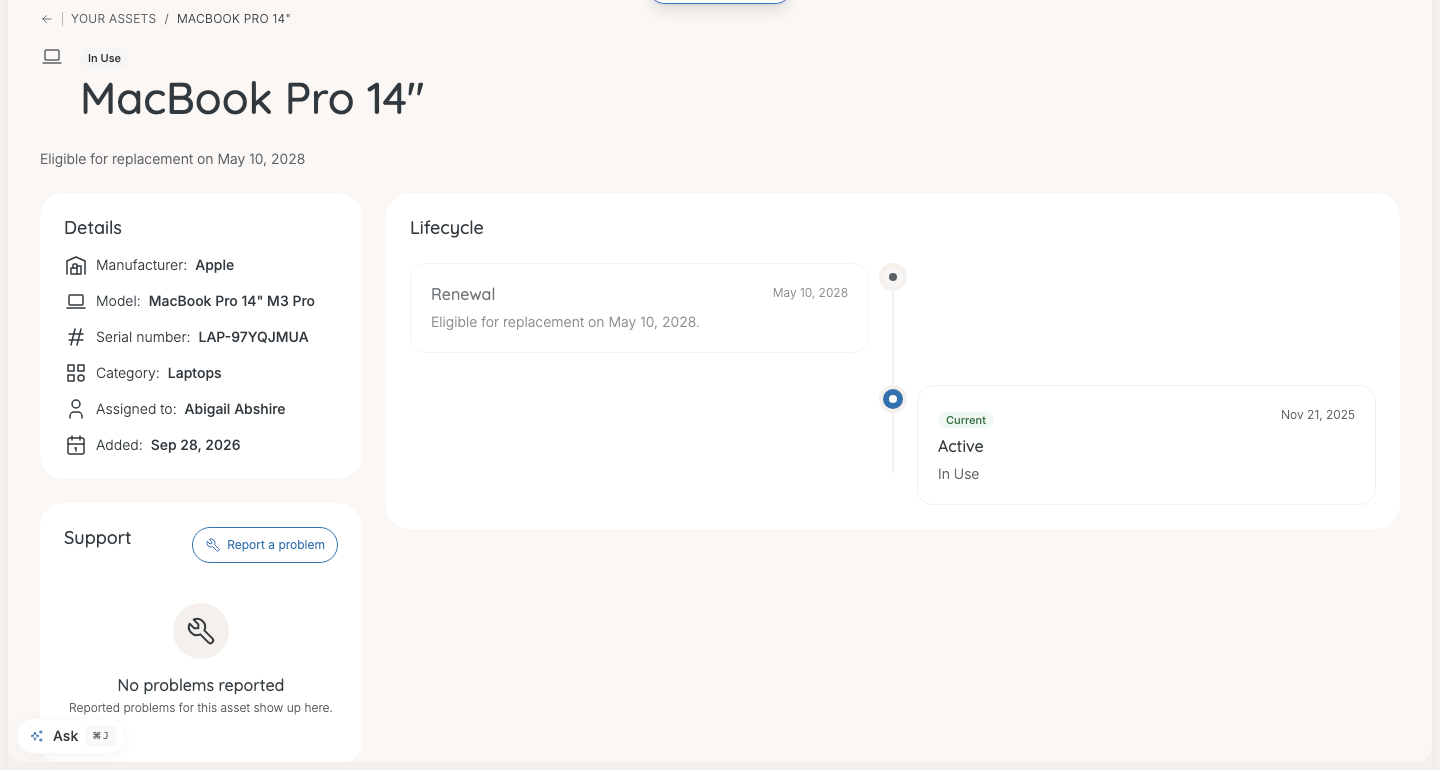Open the YOUR ASSETS breadcrumb link
1440x770 pixels.
click(x=114, y=19)
